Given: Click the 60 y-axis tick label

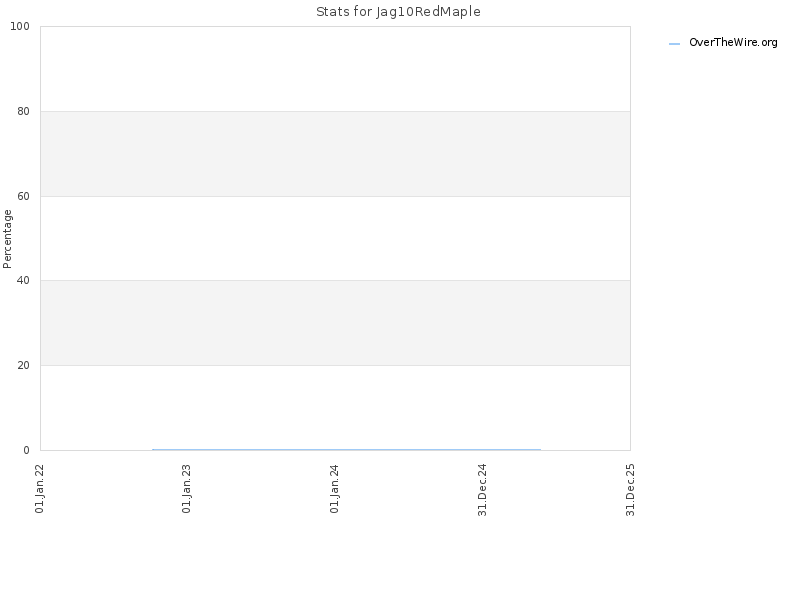Looking at the screenshot, I should pos(23,196).
